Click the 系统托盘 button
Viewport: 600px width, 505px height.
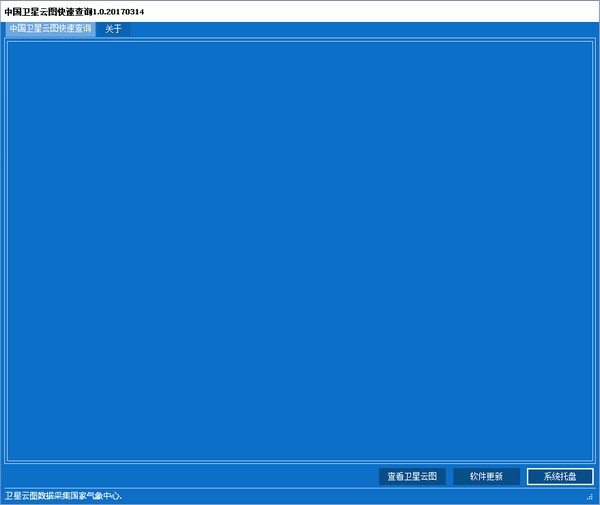[x=560, y=476]
